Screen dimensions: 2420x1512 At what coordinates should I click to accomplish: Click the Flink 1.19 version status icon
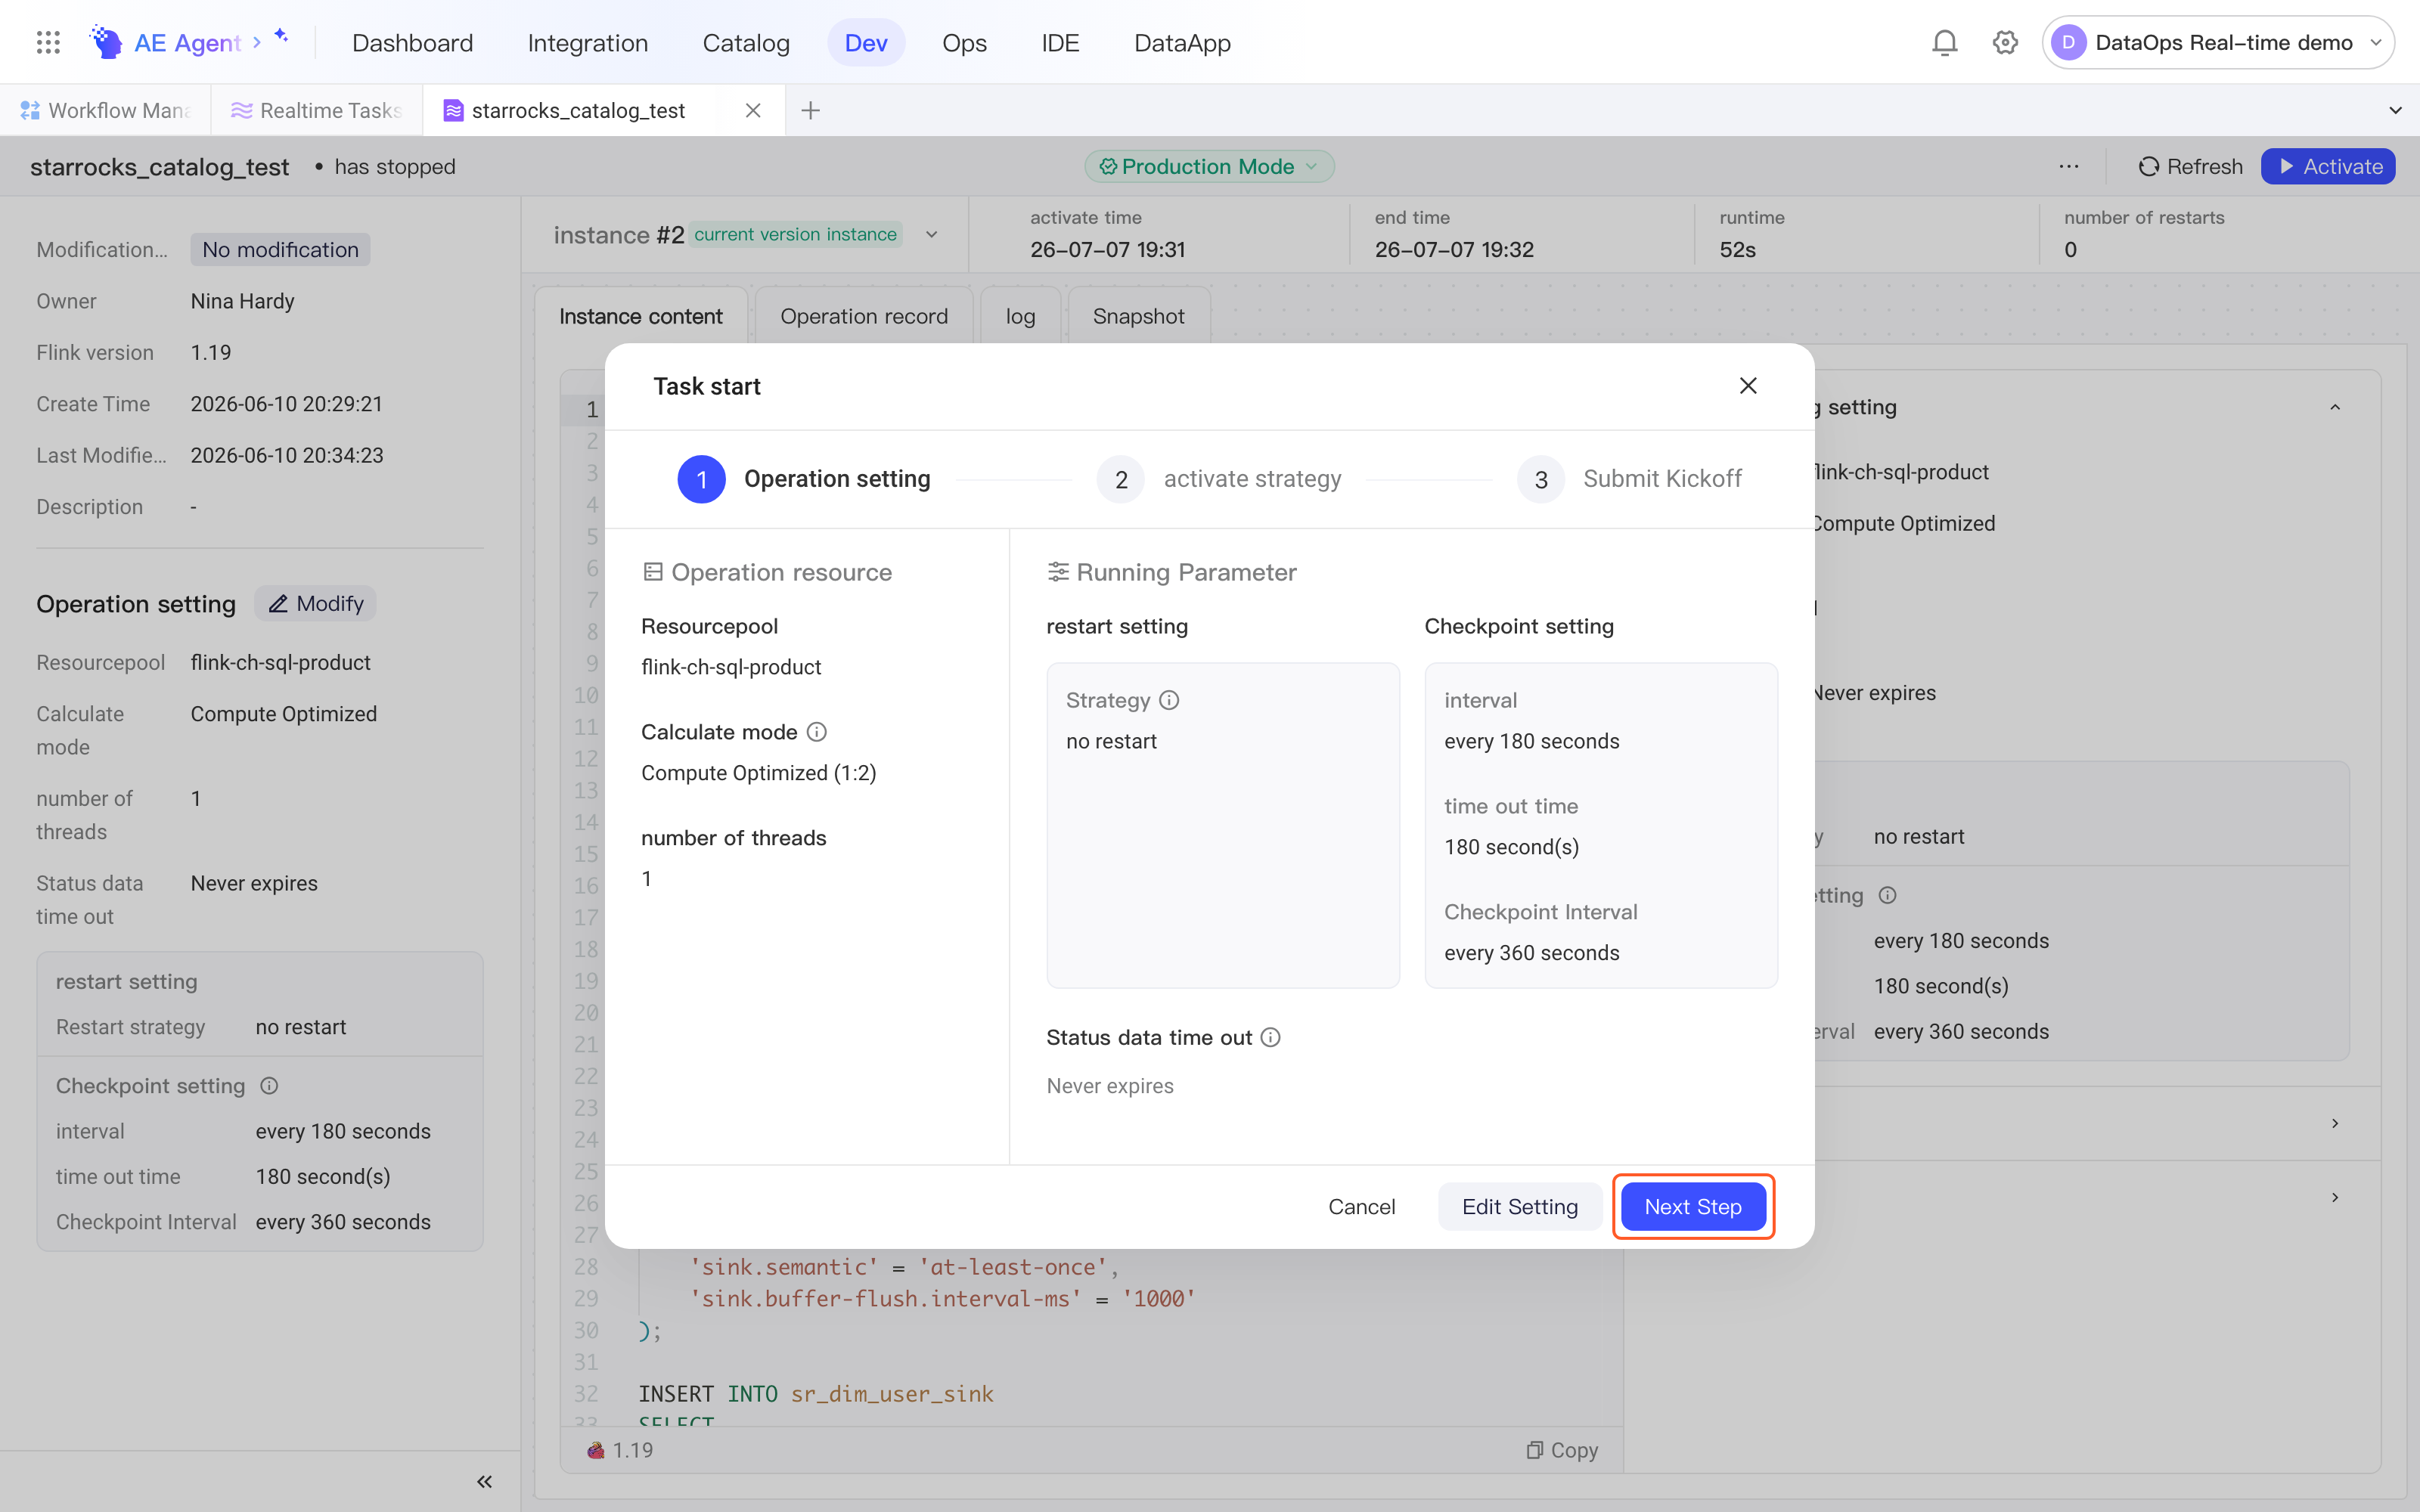click(x=596, y=1450)
